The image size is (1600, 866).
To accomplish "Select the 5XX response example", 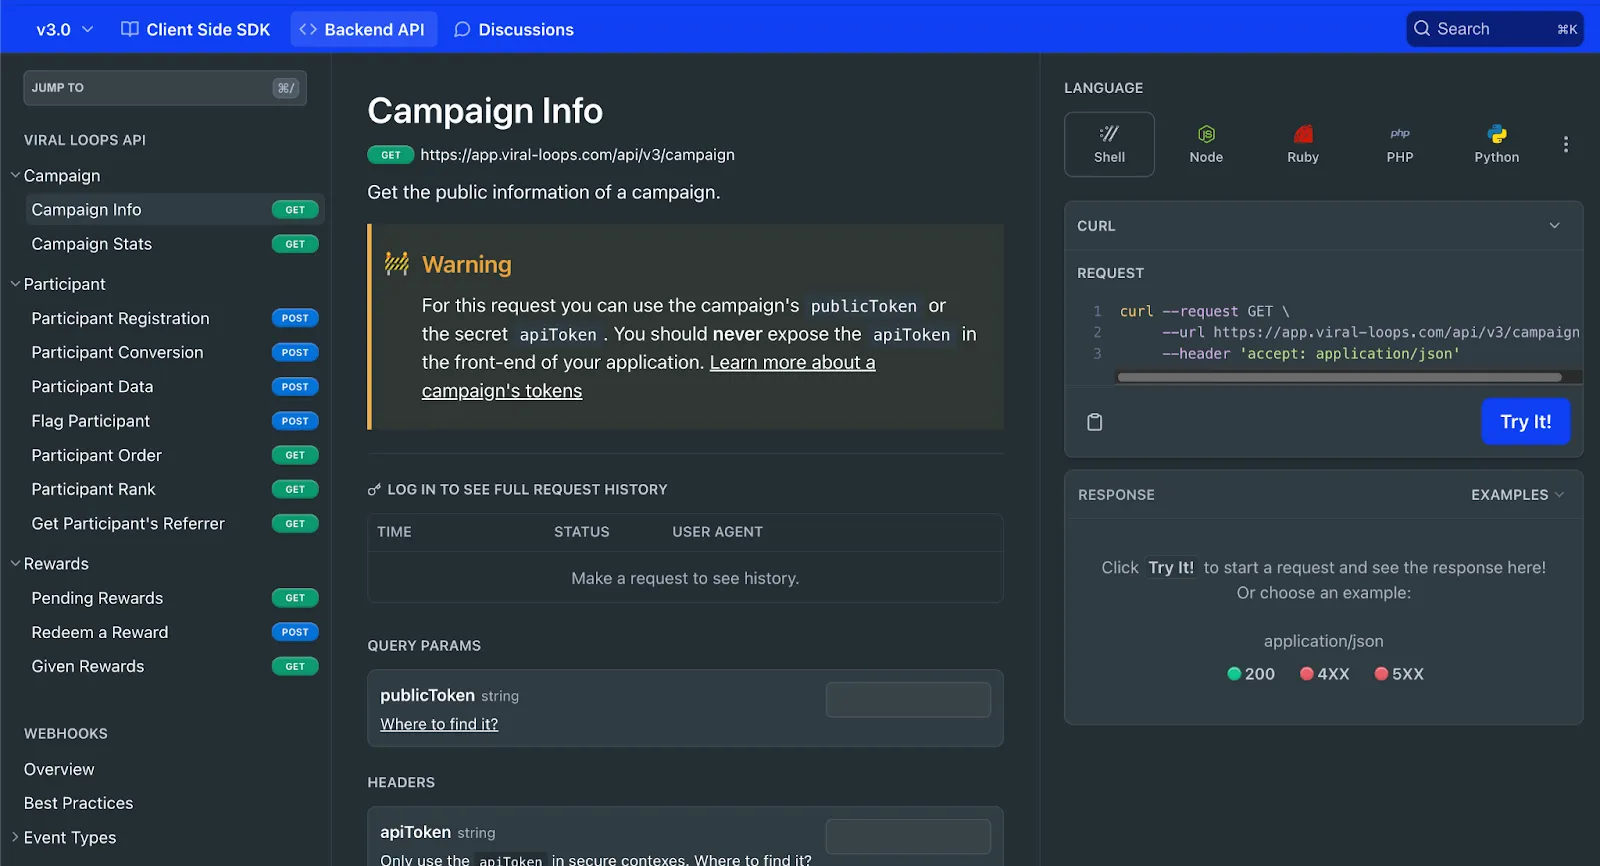I will click(1399, 674).
